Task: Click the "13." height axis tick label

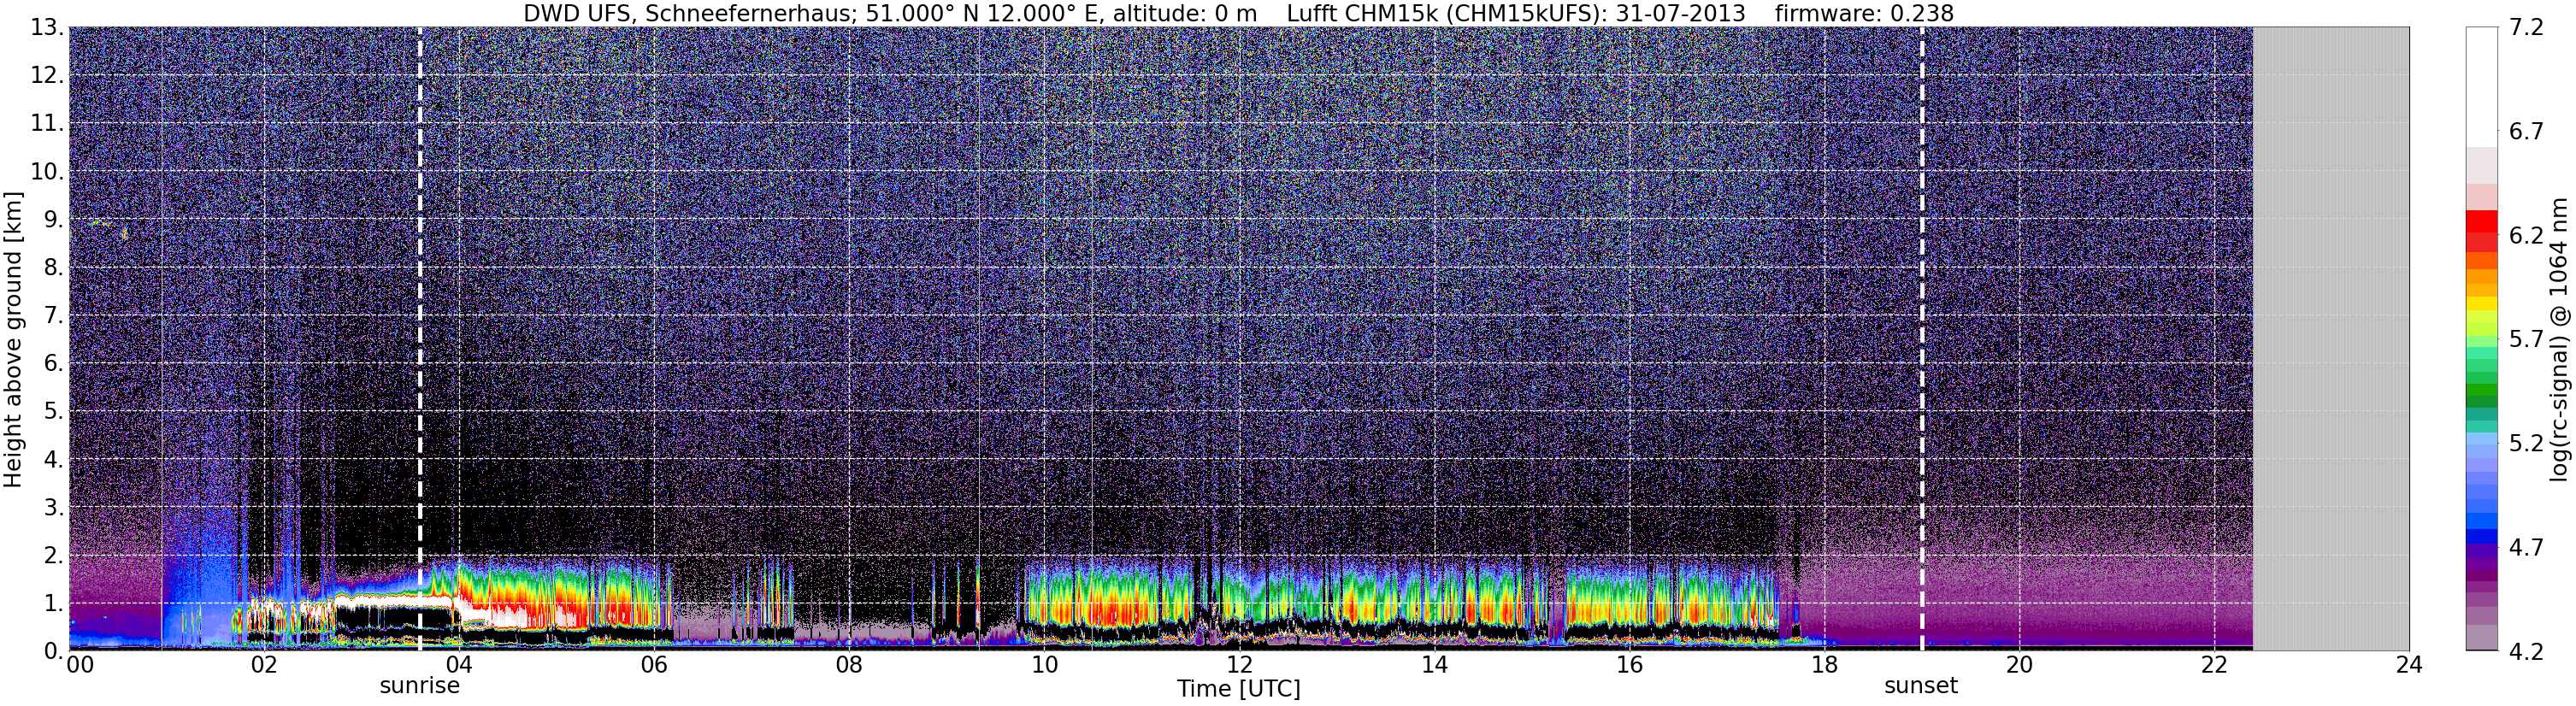Action: [46, 28]
